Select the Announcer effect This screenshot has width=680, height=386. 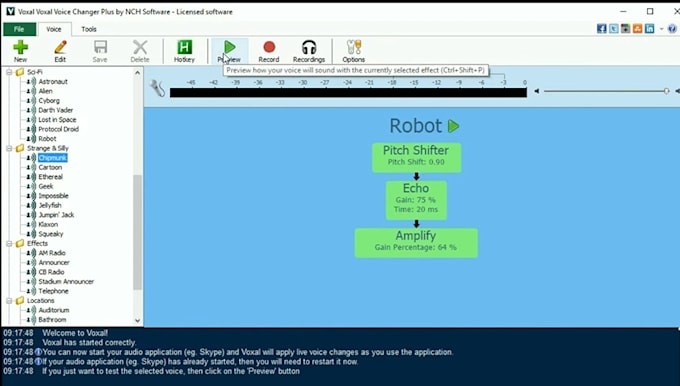[54, 263]
